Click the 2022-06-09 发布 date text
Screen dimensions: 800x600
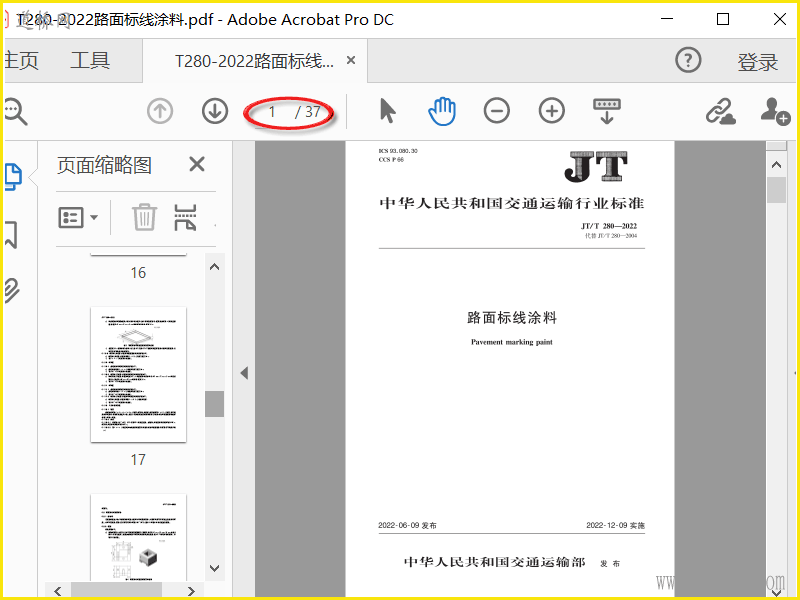[x=407, y=525]
